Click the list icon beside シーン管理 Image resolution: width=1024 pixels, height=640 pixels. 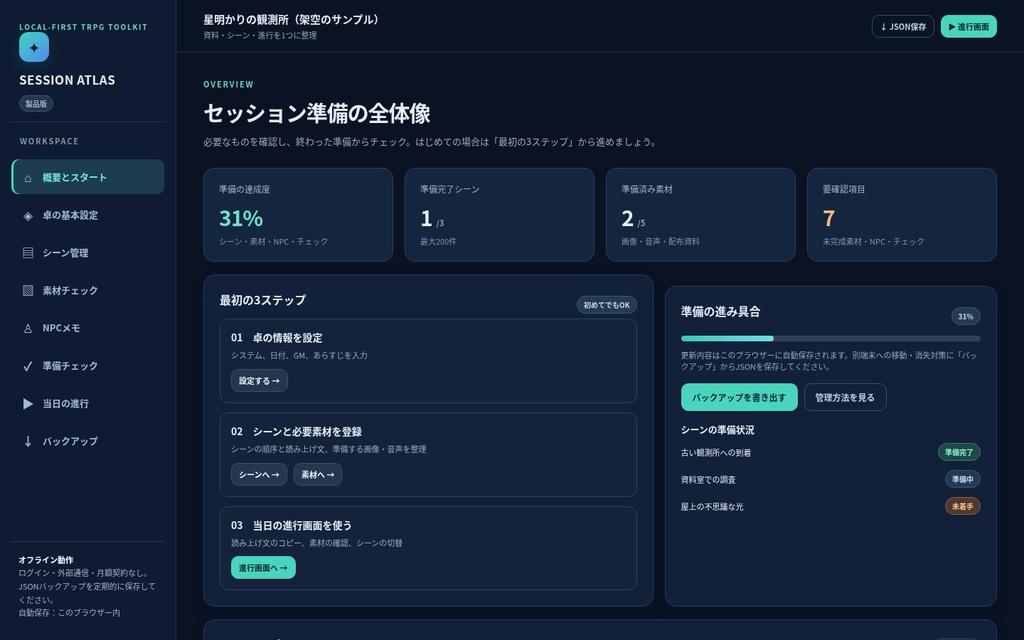click(28, 253)
